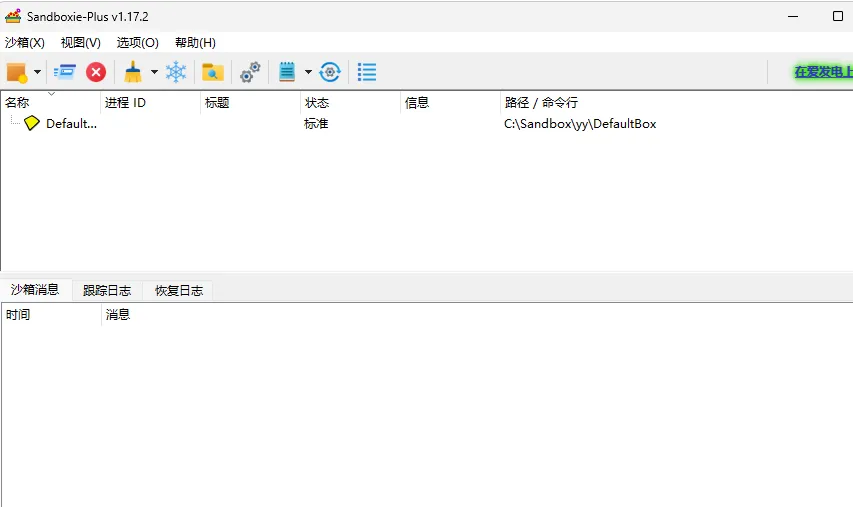The width and height of the screenshot is (853, 507).
Task: Click the broom cleanup icon
Action: coord(133,72)
